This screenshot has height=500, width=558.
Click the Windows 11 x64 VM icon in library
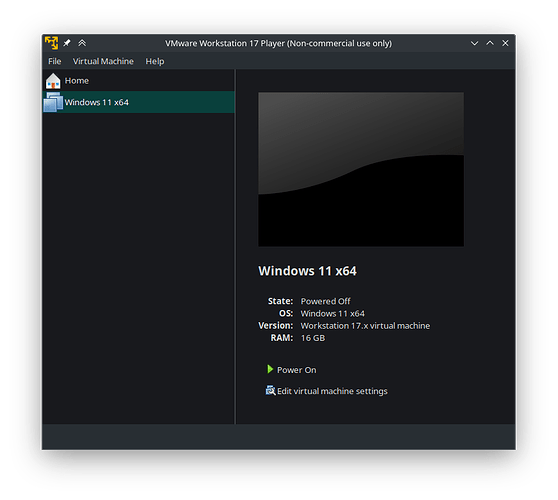click(53, 102)
